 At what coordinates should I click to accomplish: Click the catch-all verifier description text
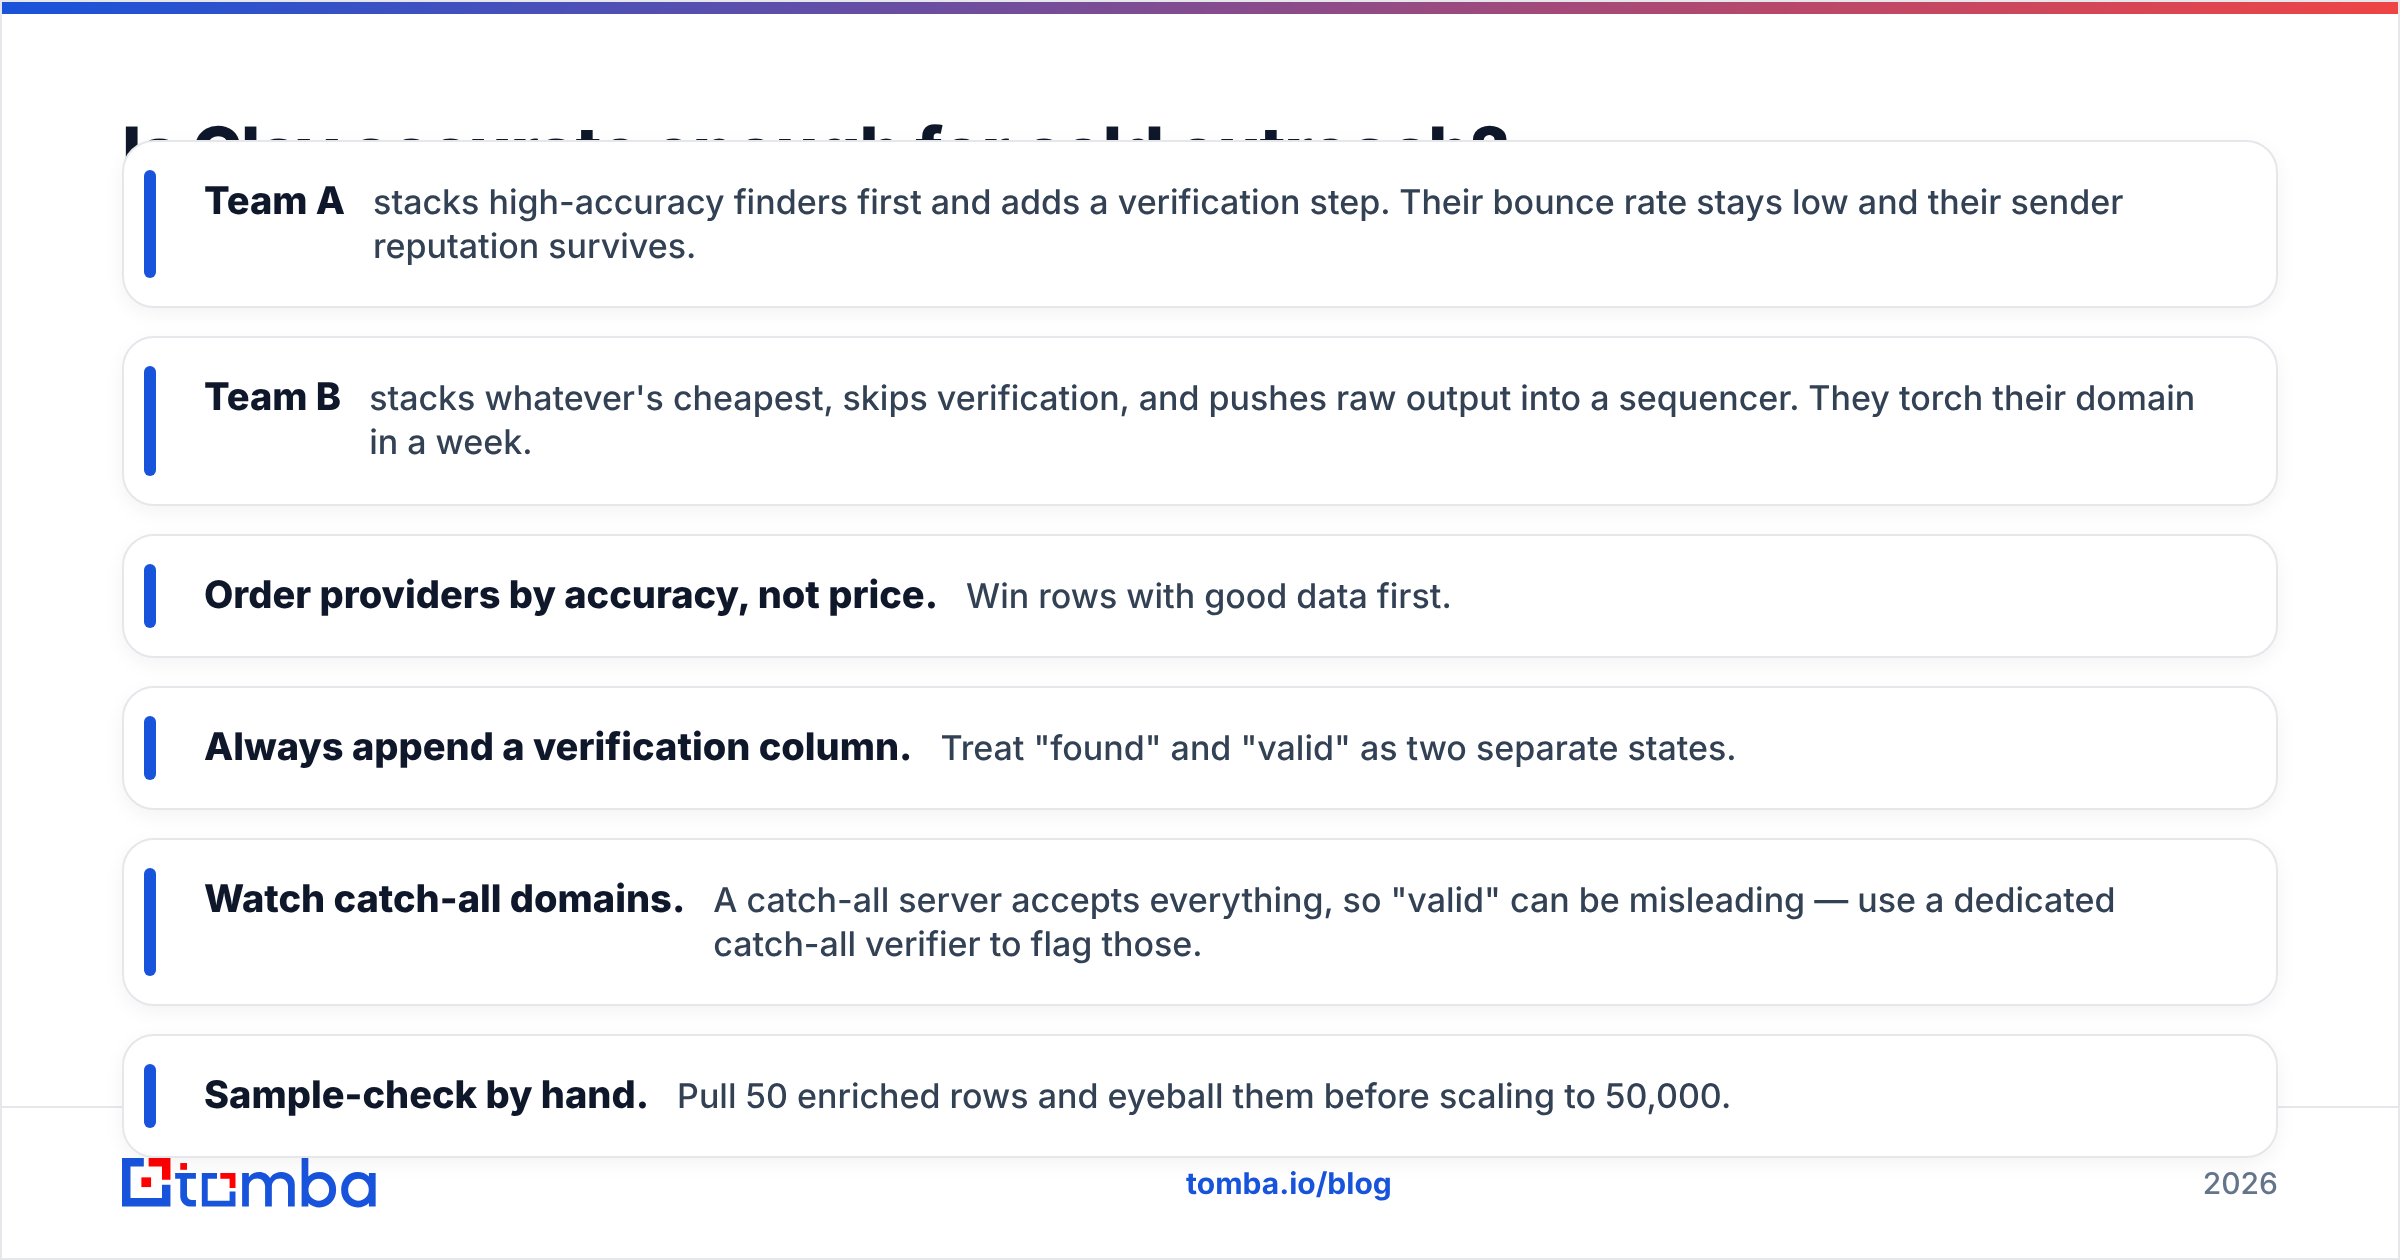1414,922
